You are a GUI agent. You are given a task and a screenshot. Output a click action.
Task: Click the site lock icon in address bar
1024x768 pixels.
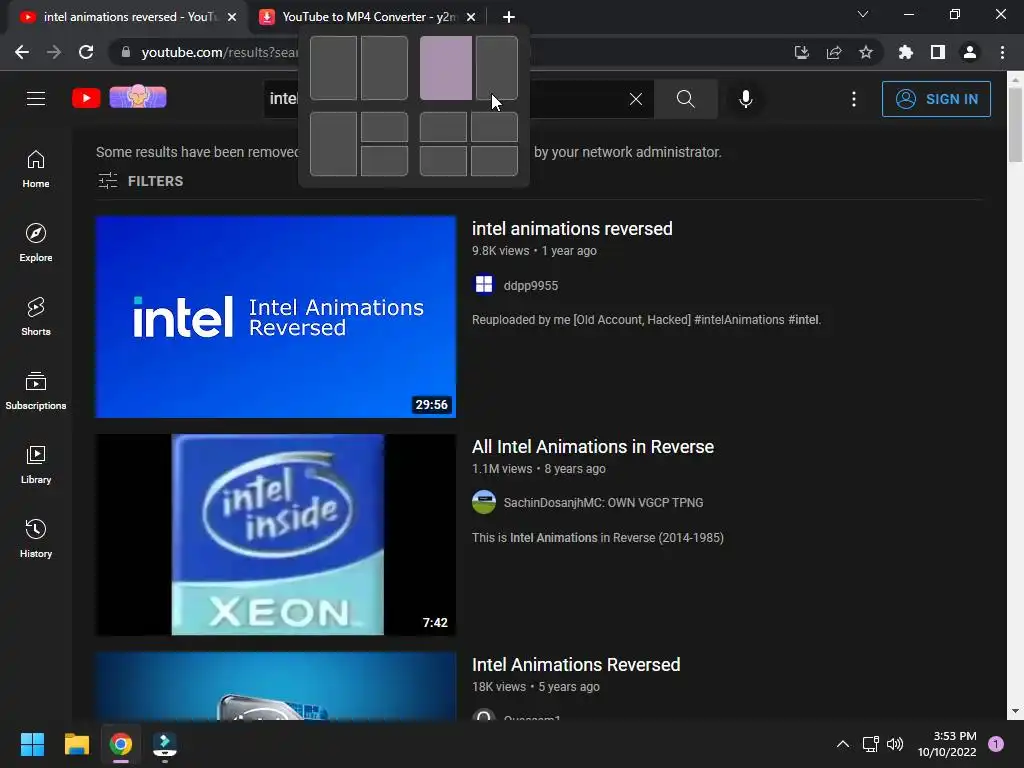[126, 52]
